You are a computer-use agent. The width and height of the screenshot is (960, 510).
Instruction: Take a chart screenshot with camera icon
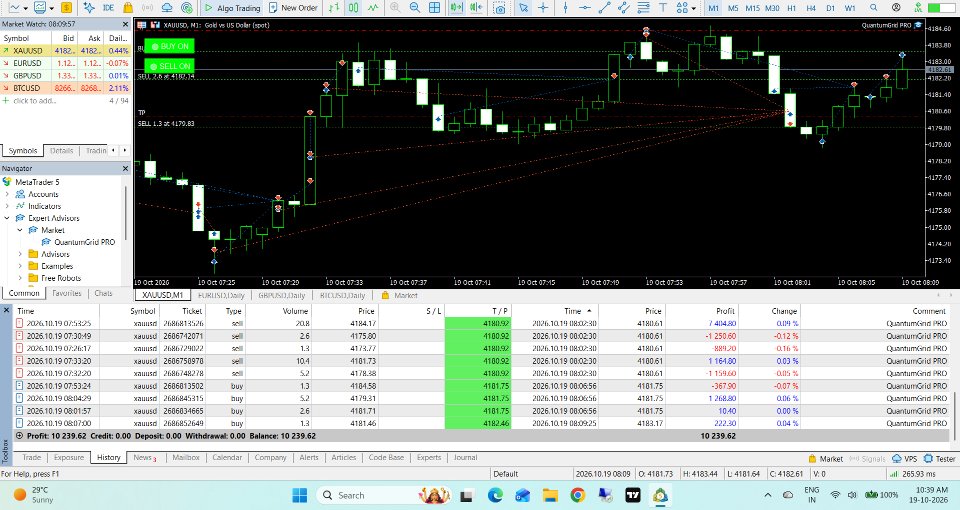click(x=500, y=8)
